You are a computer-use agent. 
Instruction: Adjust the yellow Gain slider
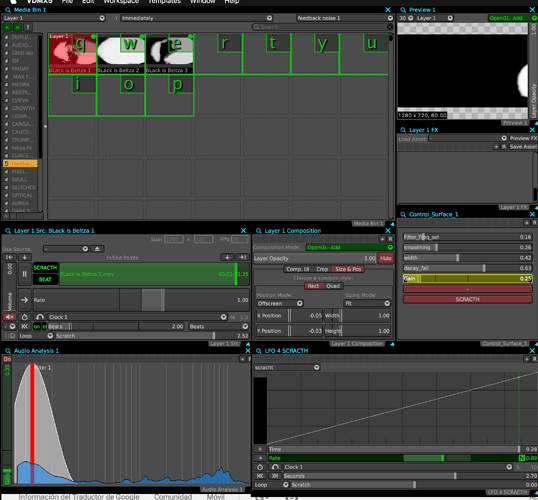(468, 278)
